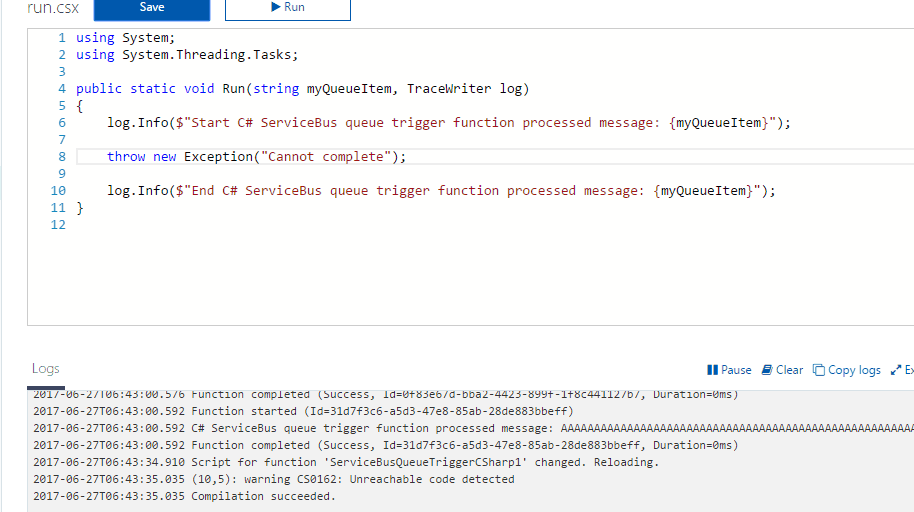This screenshot has width=914, height=512.
Task: Place cursor on throw new Exception line
Action: point(256,157)
